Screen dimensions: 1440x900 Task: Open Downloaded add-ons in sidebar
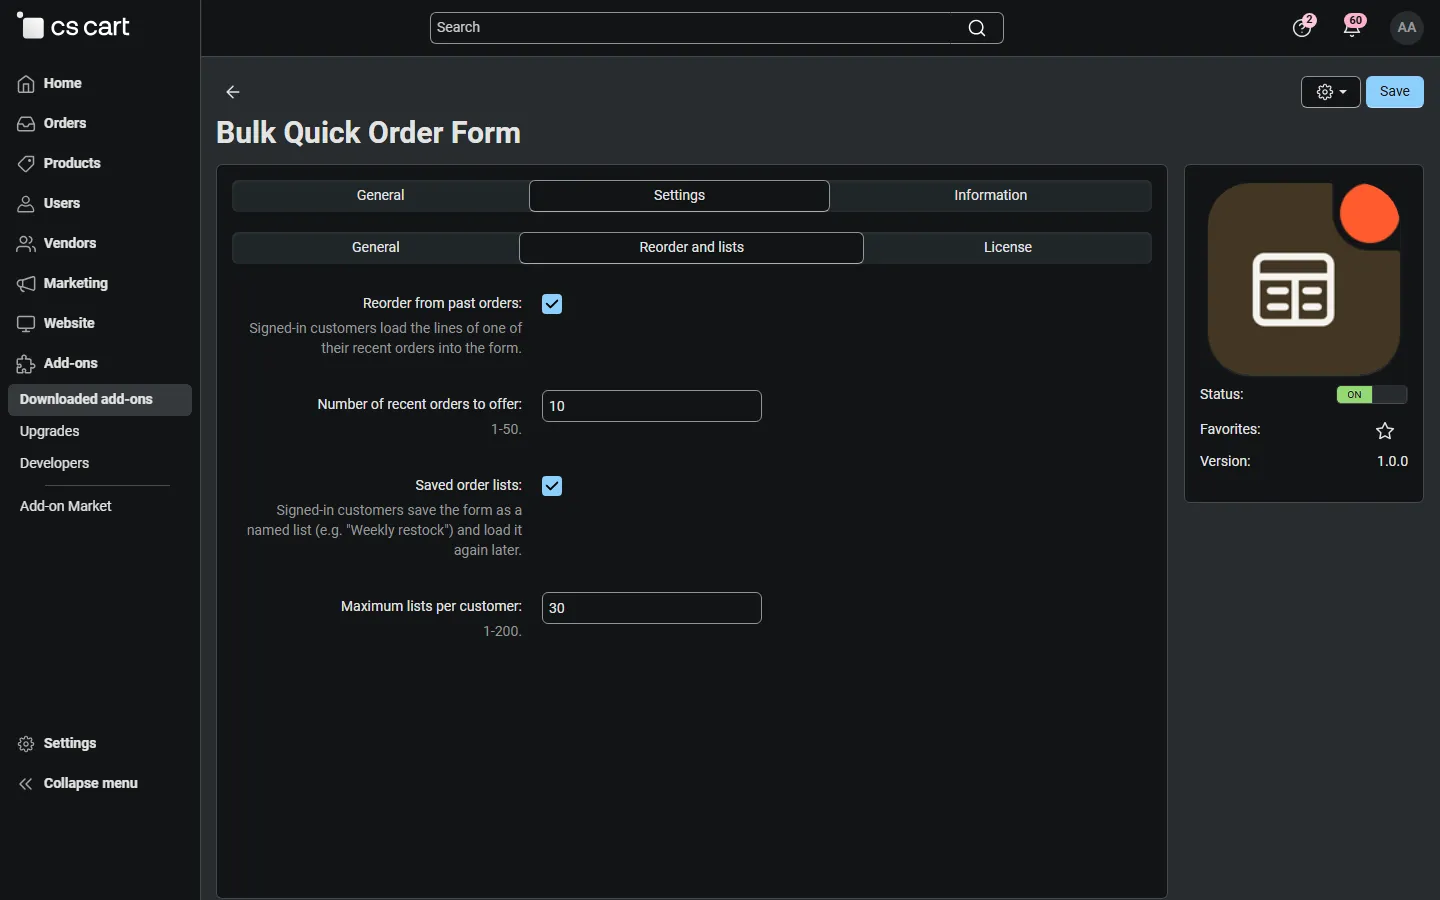(x=100, y=400)
